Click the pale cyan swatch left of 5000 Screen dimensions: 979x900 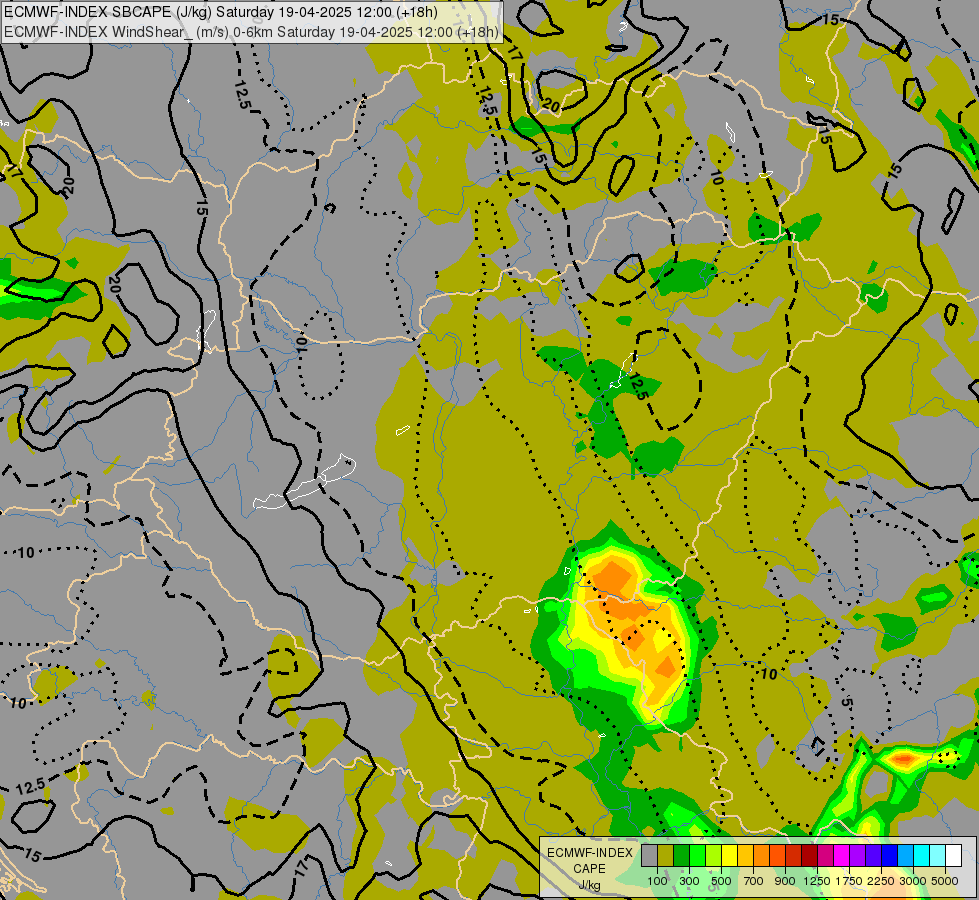pos(938,855)
